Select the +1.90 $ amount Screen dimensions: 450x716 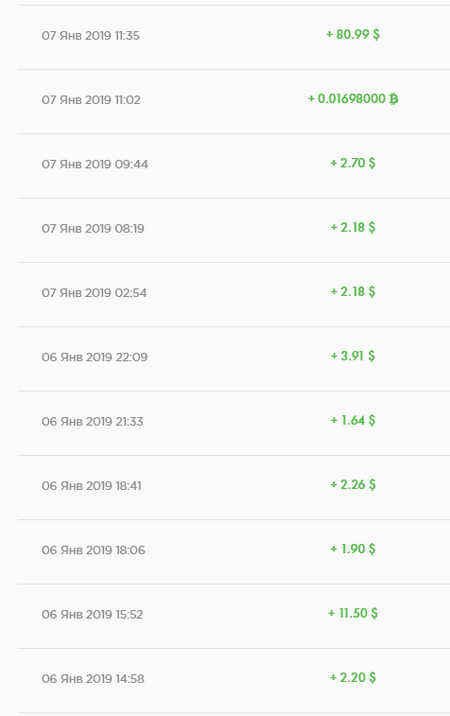(x=353, y=549)
